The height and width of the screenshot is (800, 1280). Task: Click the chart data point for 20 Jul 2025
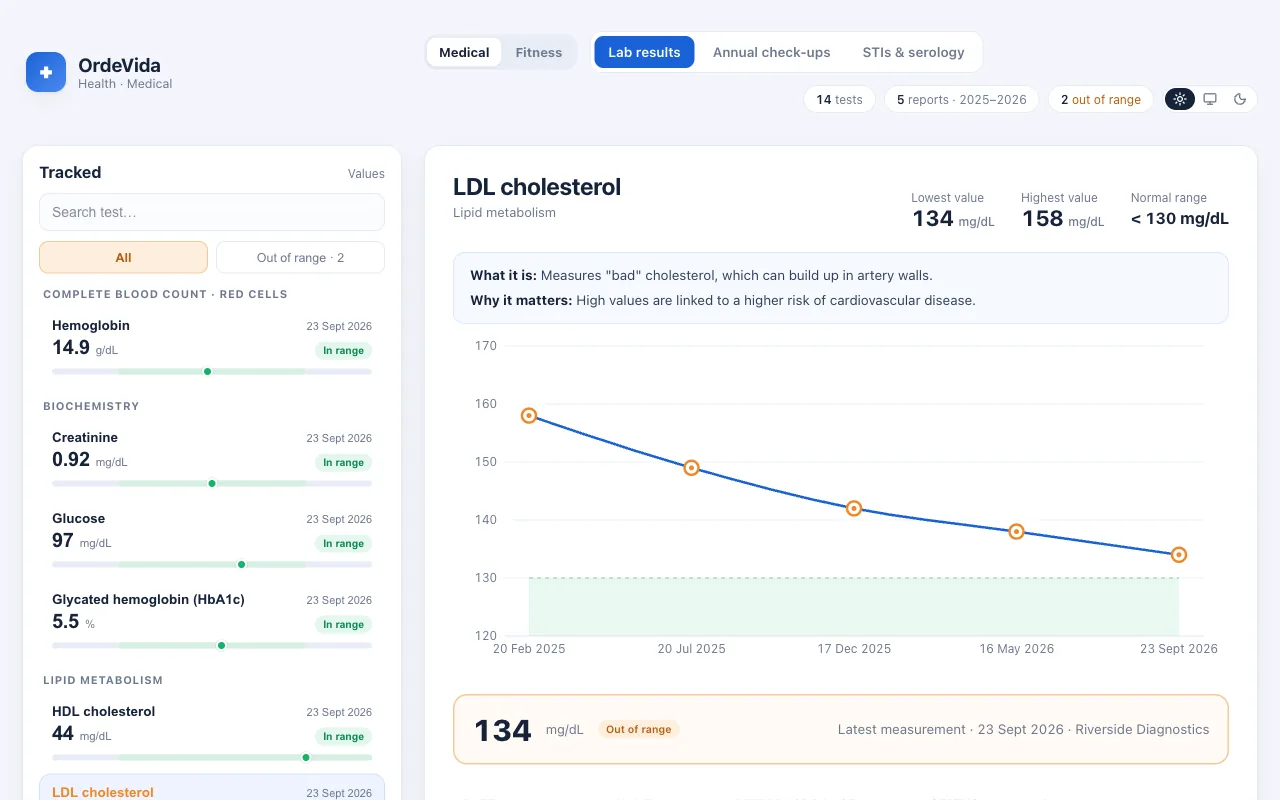pos(691,468)
